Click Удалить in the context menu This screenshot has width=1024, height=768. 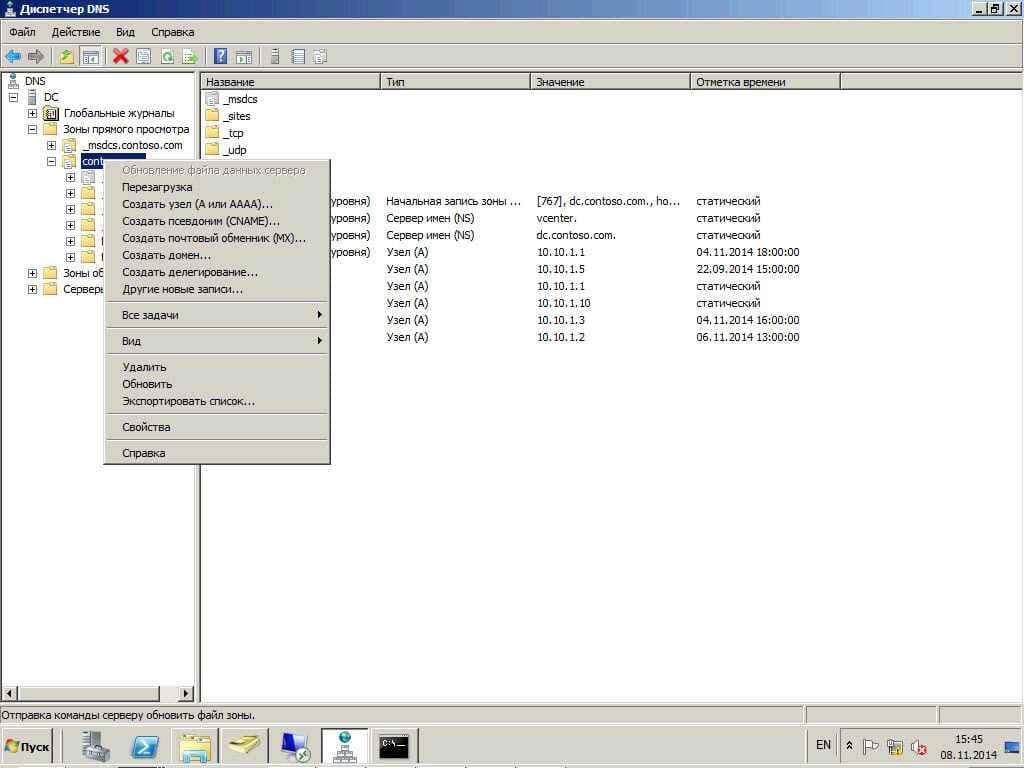click(x=217, y=367)
